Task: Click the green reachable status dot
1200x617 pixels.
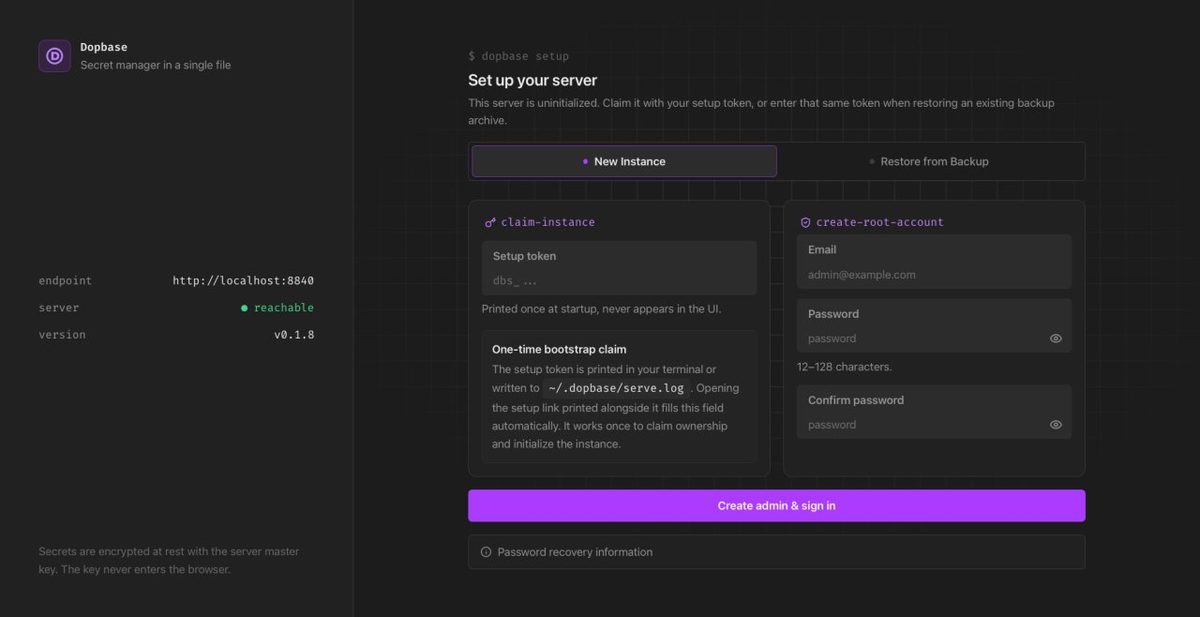Action: 244,308
